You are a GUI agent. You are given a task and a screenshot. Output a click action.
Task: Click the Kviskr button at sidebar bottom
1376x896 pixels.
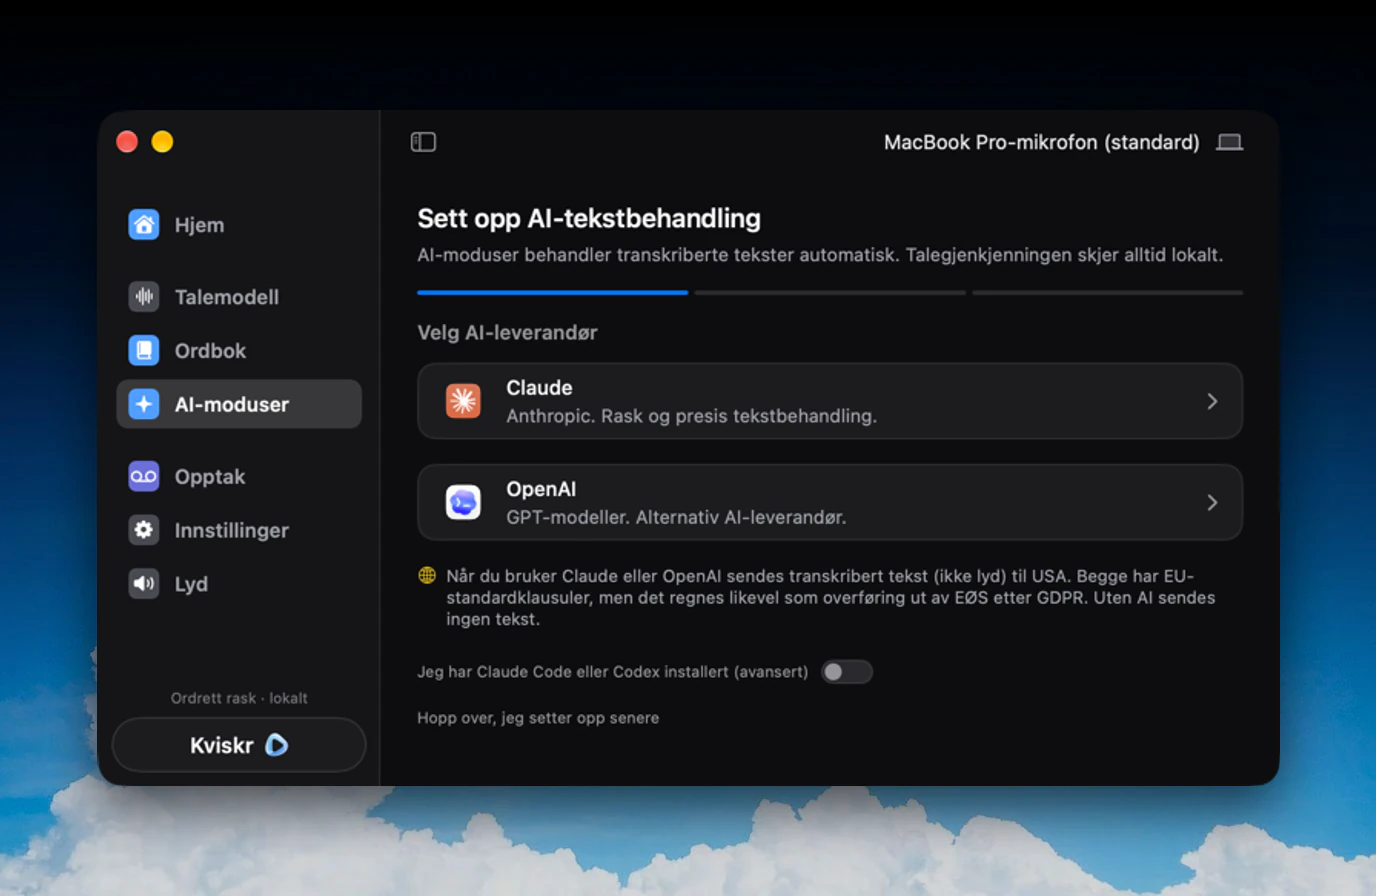pyautogui.click(x=238, y=745)
